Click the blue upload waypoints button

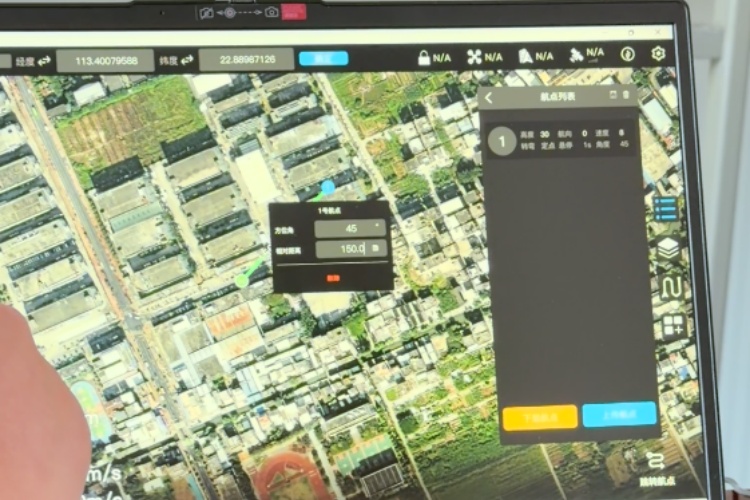619,415
